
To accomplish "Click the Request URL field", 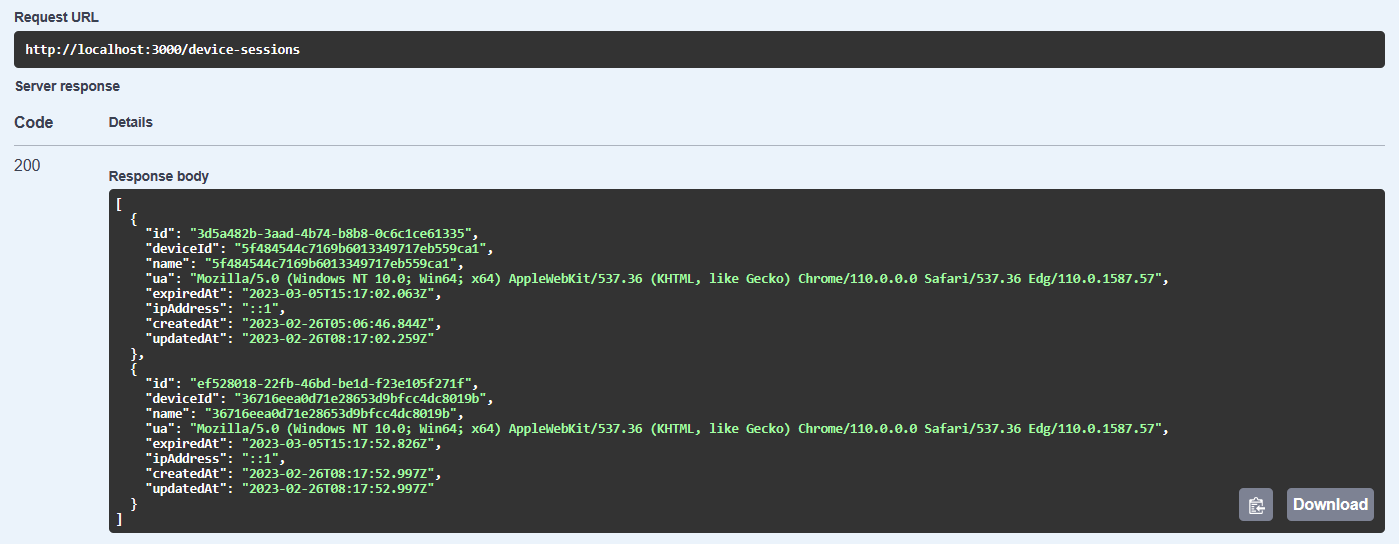I will click(x=699, y=49).
